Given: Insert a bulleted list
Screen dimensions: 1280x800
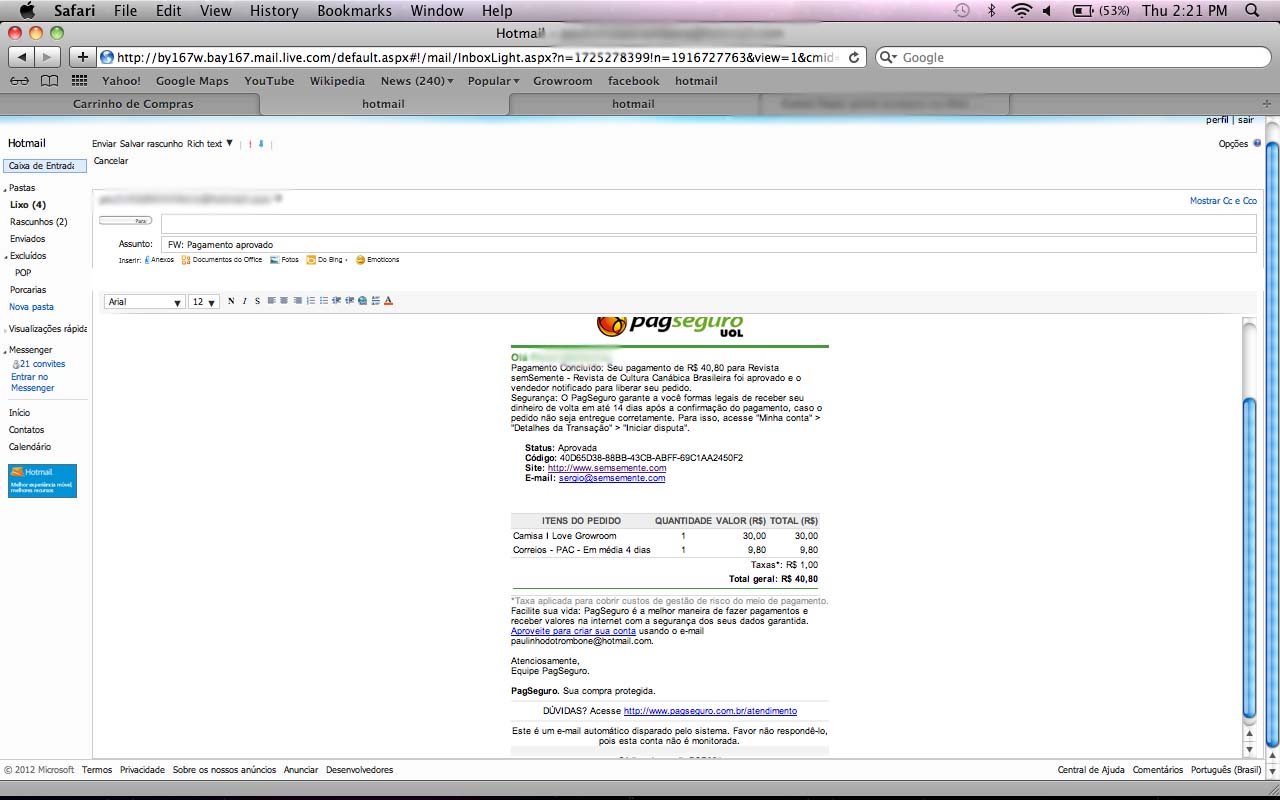Looking at the screenshot, I should click(323, 301).
